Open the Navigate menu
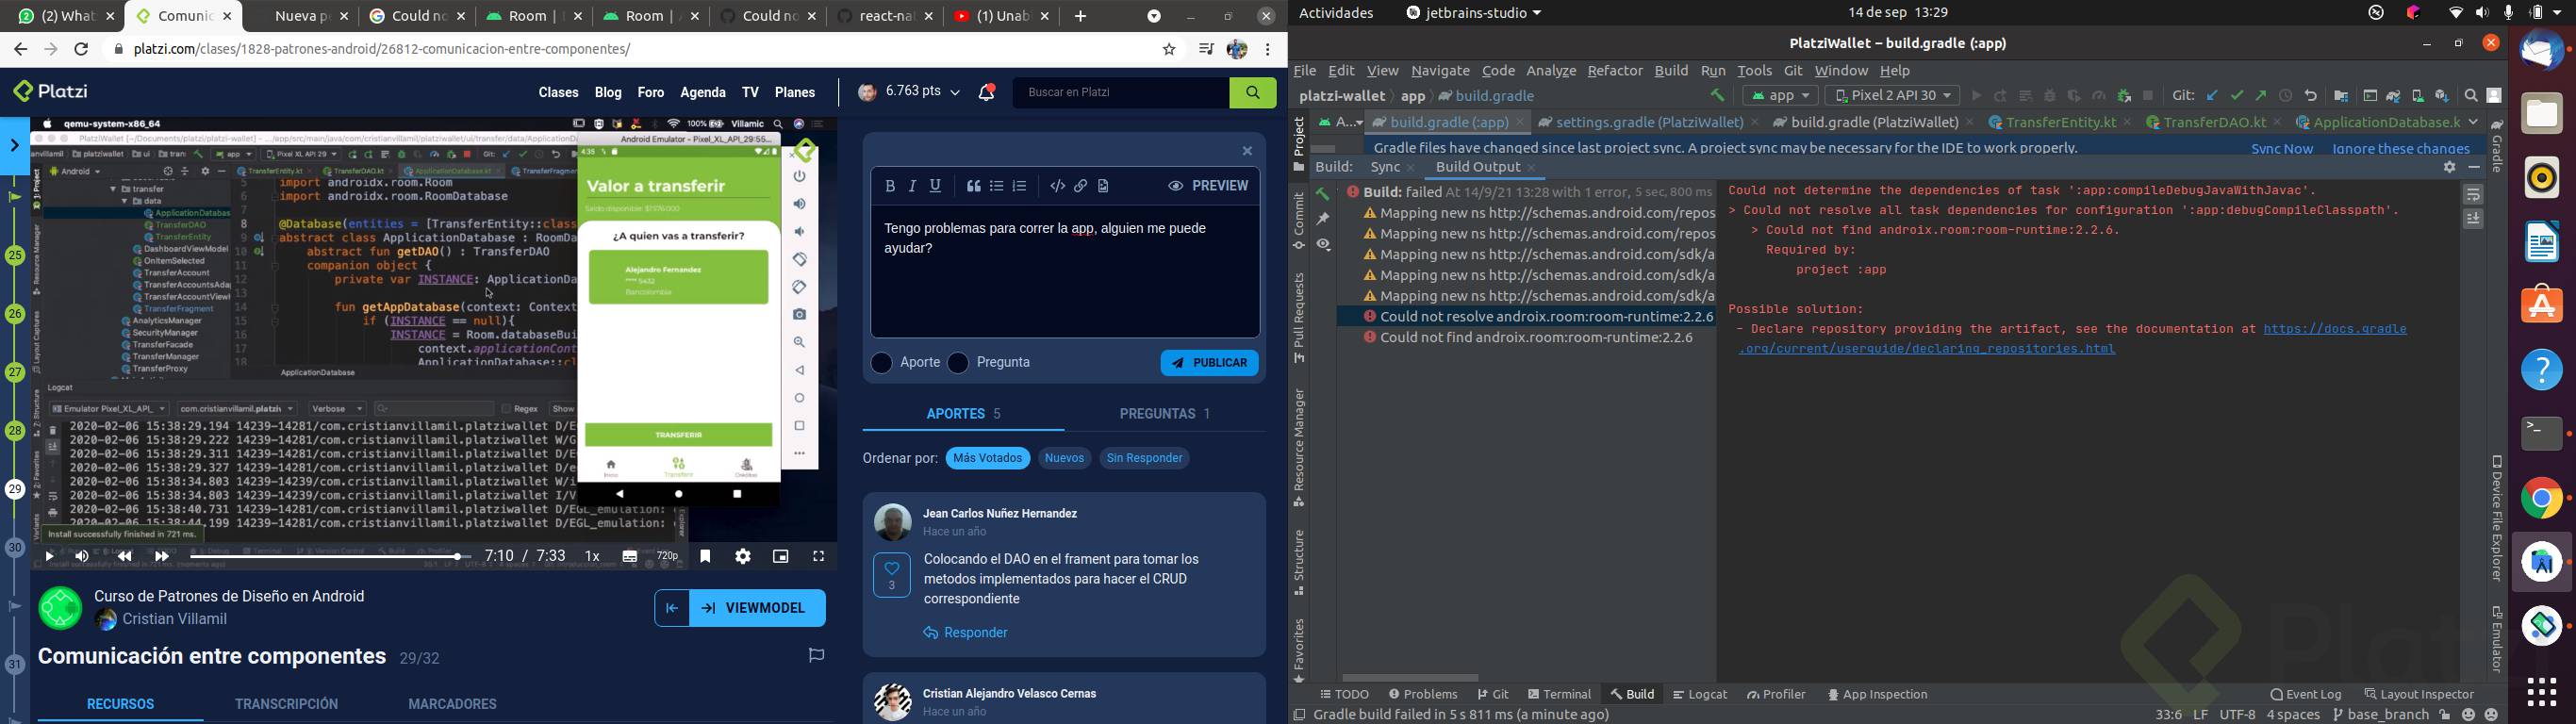Viewport: 2576px width, 724px height. pyautogui.click(x=1440, y=72)
